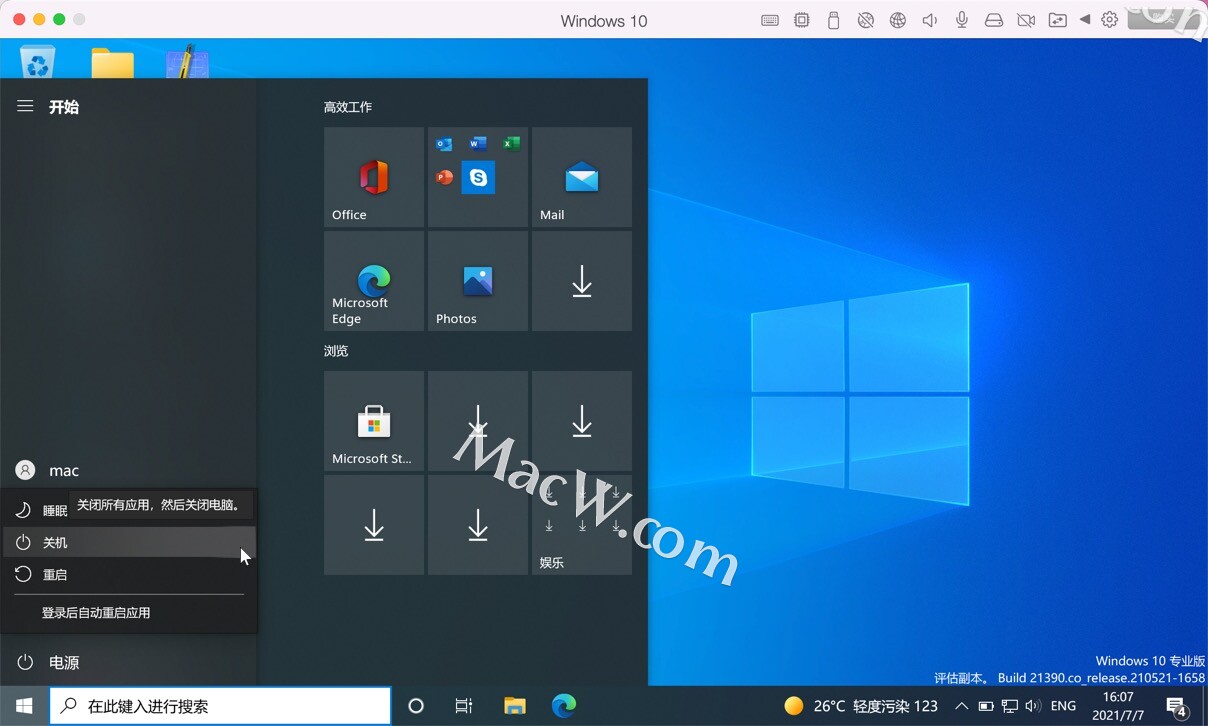The width and height of the screenshot is (1208, 726).
Task: Open the 娱乐 folder tile
Action: click(x=582, y=525)
